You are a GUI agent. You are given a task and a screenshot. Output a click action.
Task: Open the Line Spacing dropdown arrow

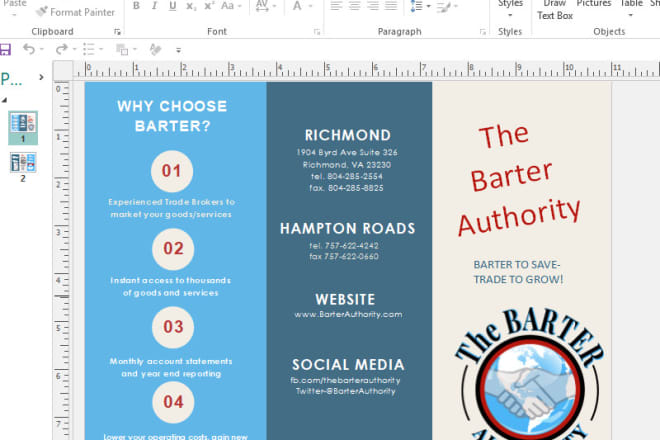tap(428, 6)
